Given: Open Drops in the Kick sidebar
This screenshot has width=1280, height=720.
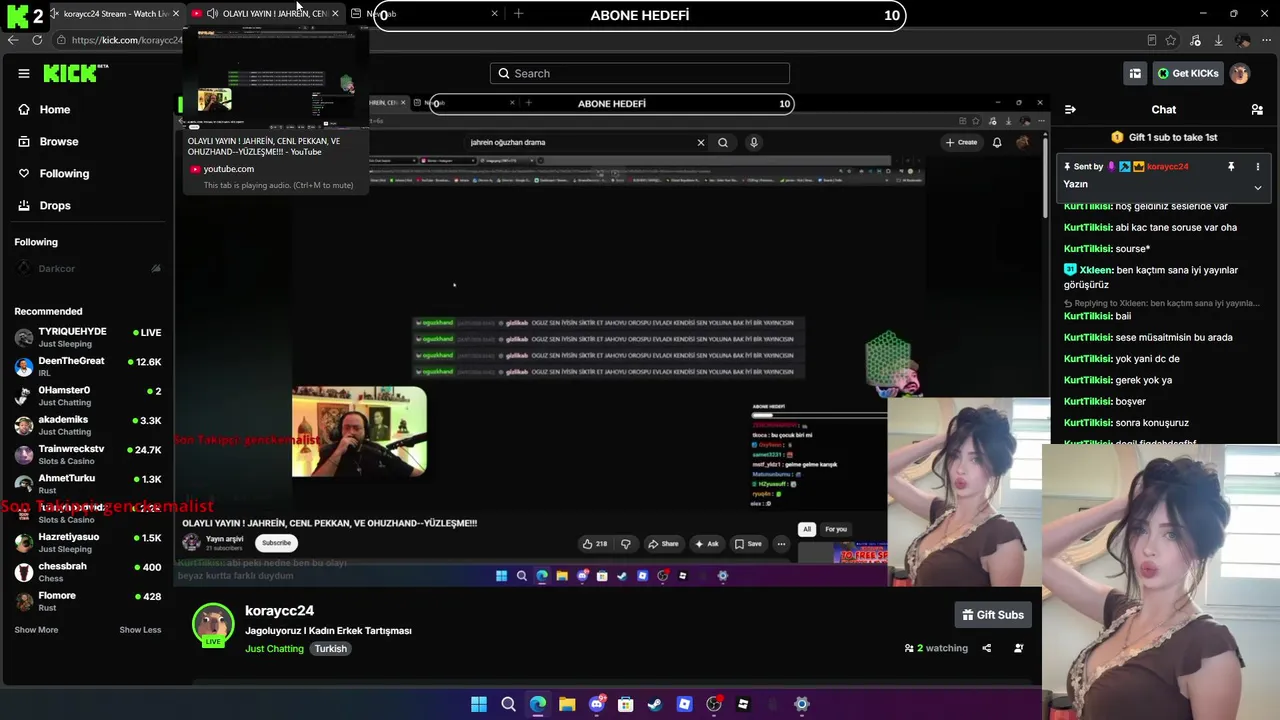Looking at the screenshot, I should pyautogui.click(x=55, y=206).
